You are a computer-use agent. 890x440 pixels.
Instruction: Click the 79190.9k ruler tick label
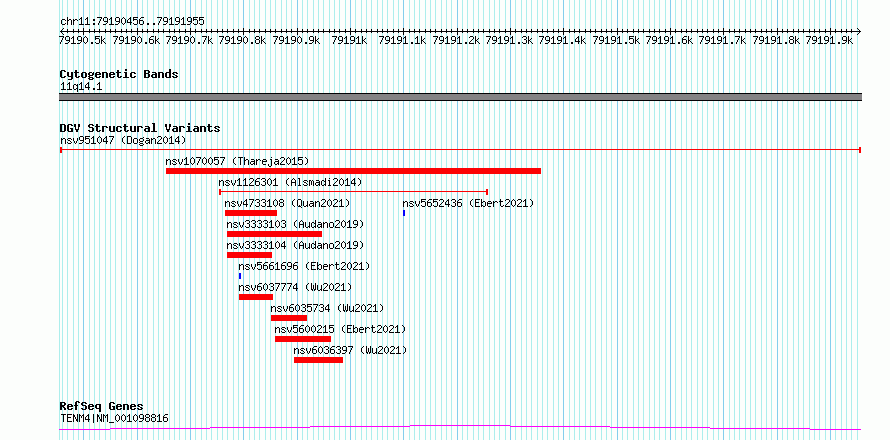[296, 40]
